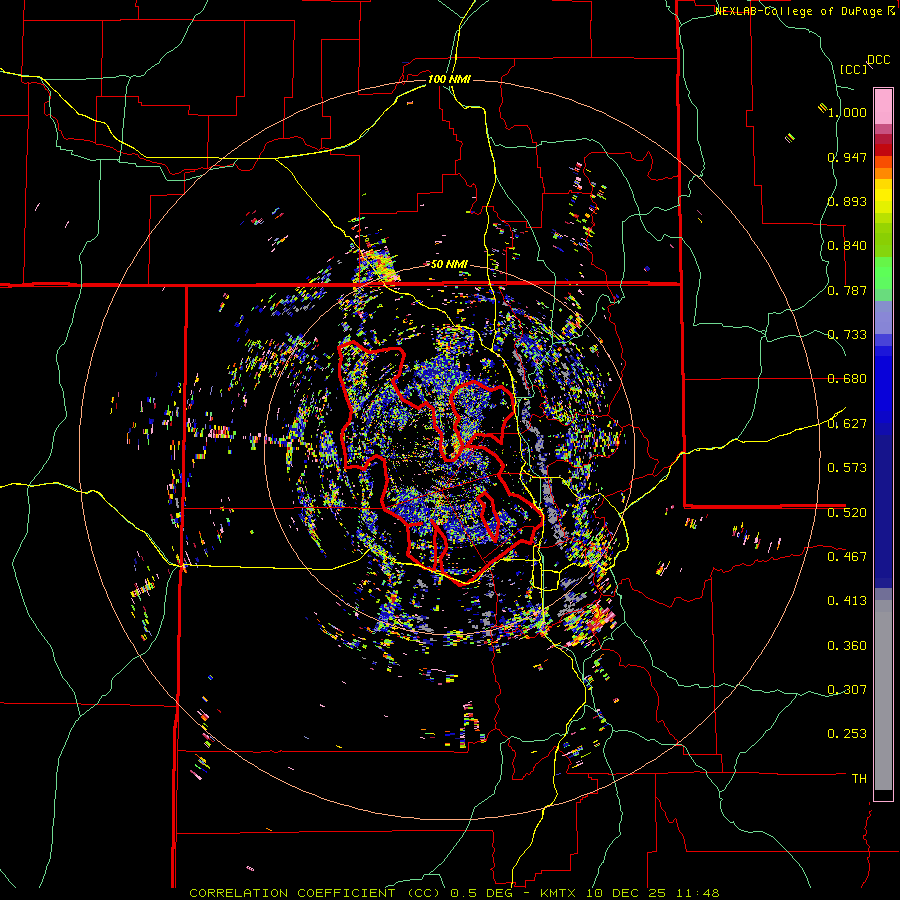Select the 0.627 scale value

(x=847, y=424)
